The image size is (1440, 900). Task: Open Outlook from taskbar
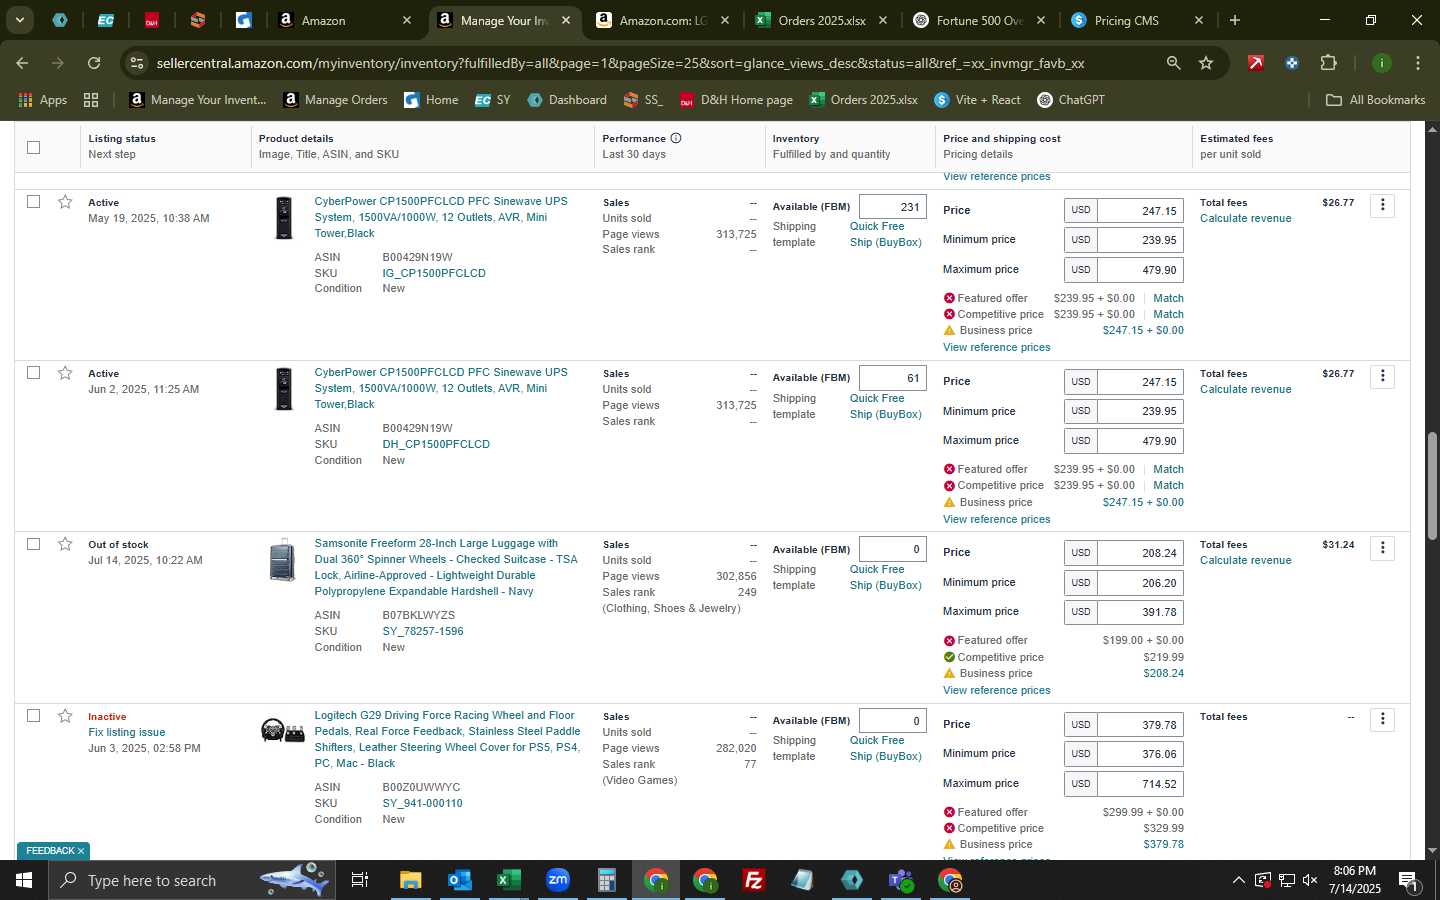tap(459, 880)
